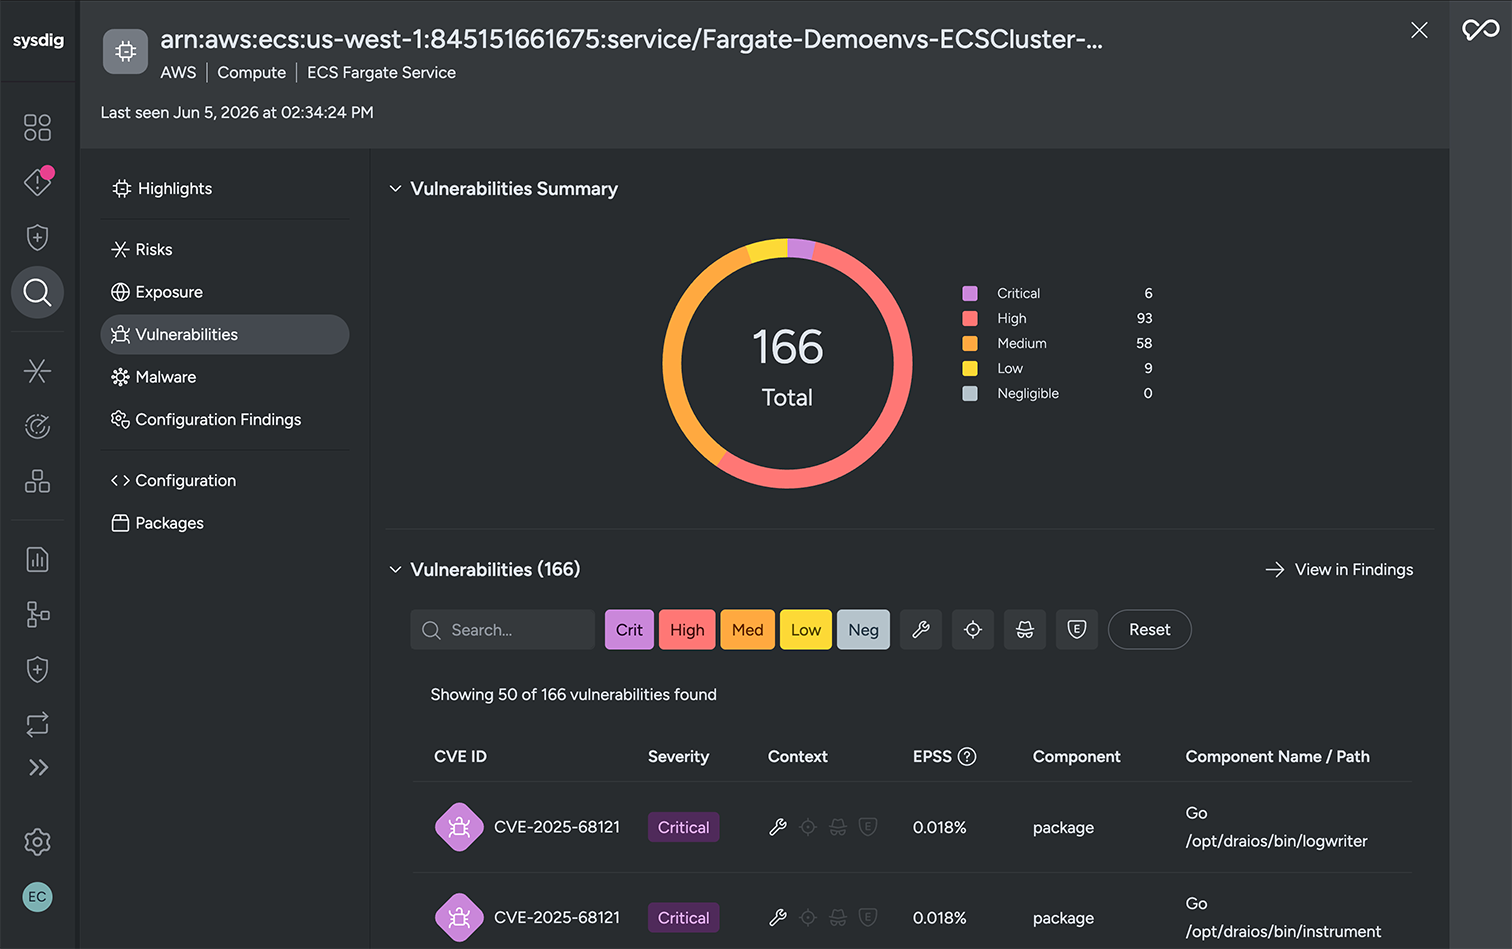
Task: Open the Packages section
Action: 157,523
